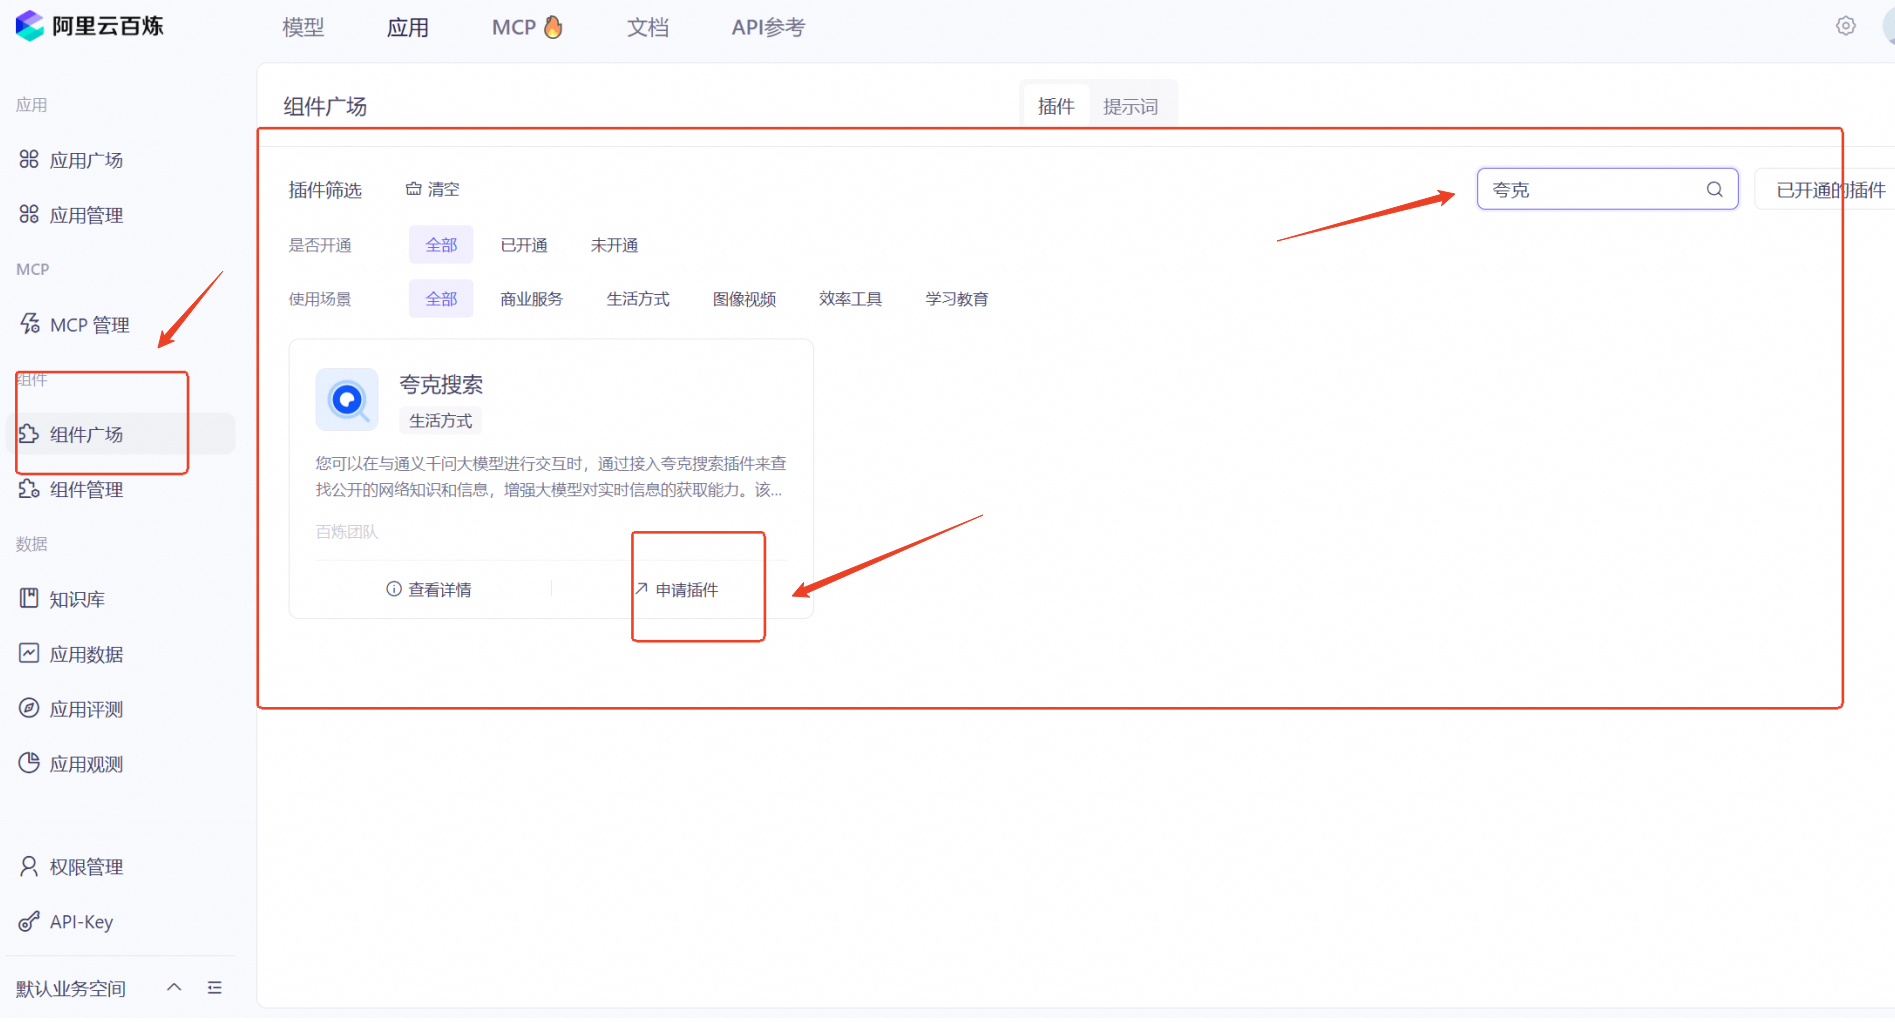Image resolution: width=1895 pixels, height=1022 pixels.
Task: Expand 默认业务空间 workspace chevron
Action: 174,987
